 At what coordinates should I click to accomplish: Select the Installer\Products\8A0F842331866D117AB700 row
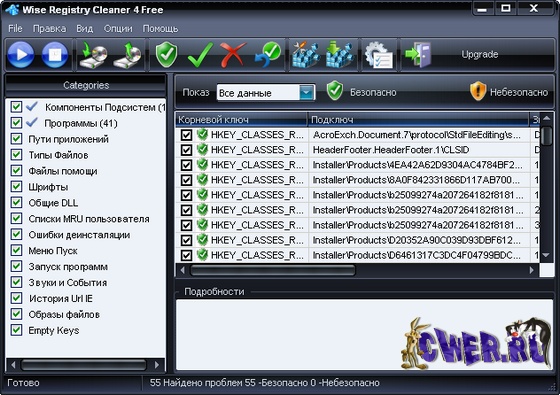point(358,180)
